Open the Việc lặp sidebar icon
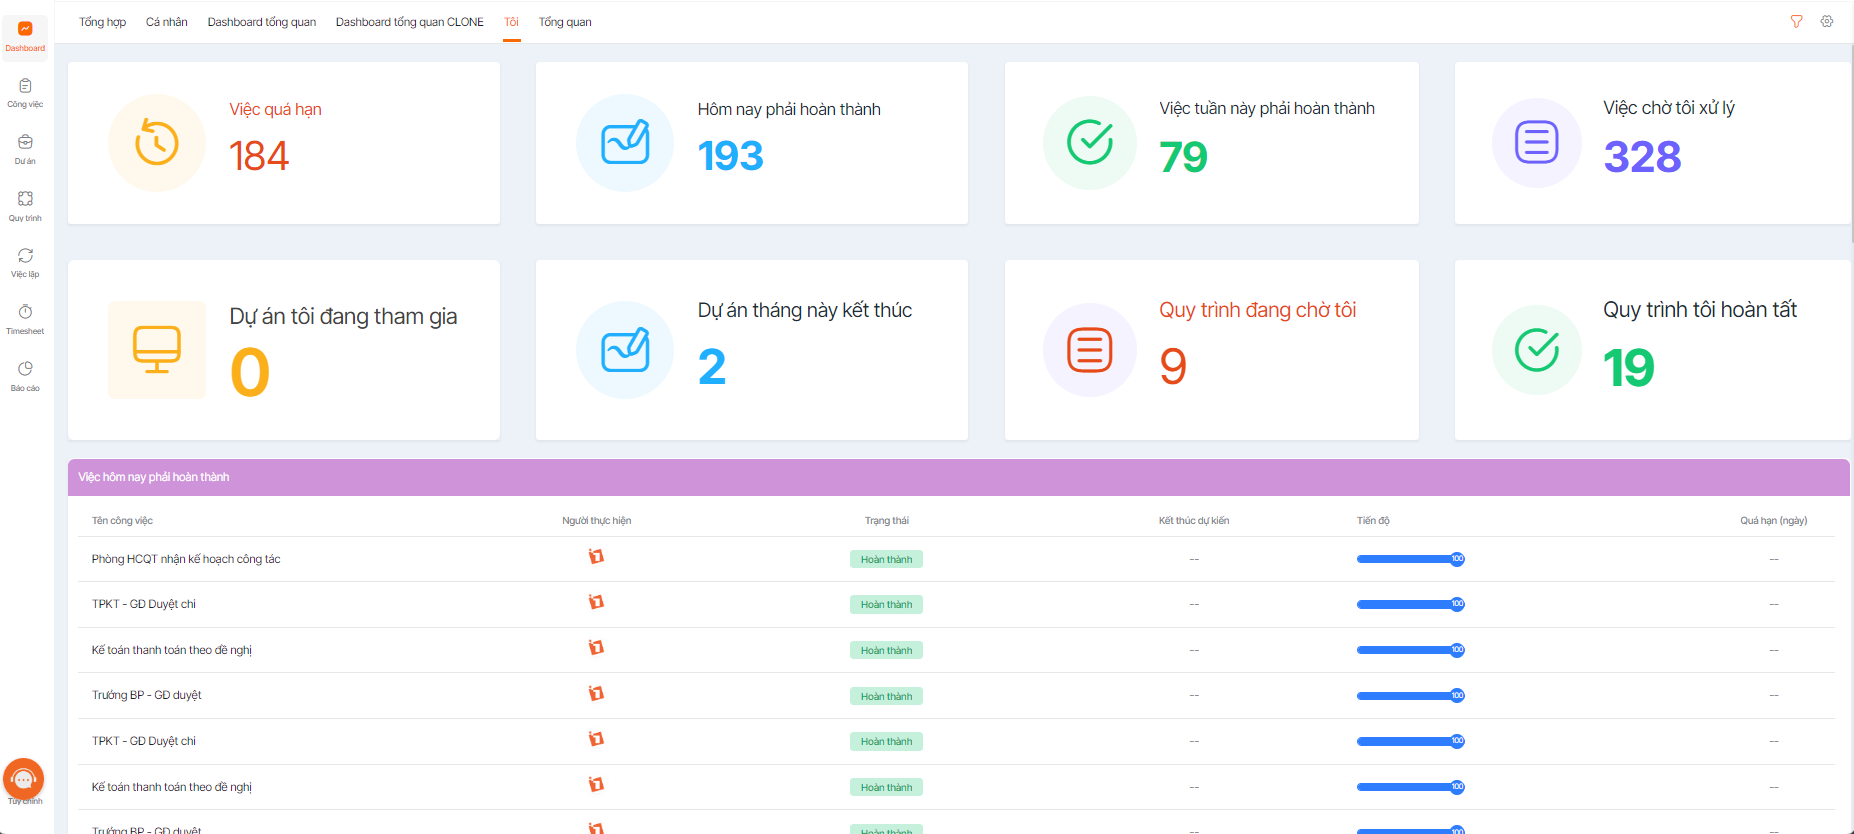This screenshot has width=1854, height=834. (x=25, y=262)
